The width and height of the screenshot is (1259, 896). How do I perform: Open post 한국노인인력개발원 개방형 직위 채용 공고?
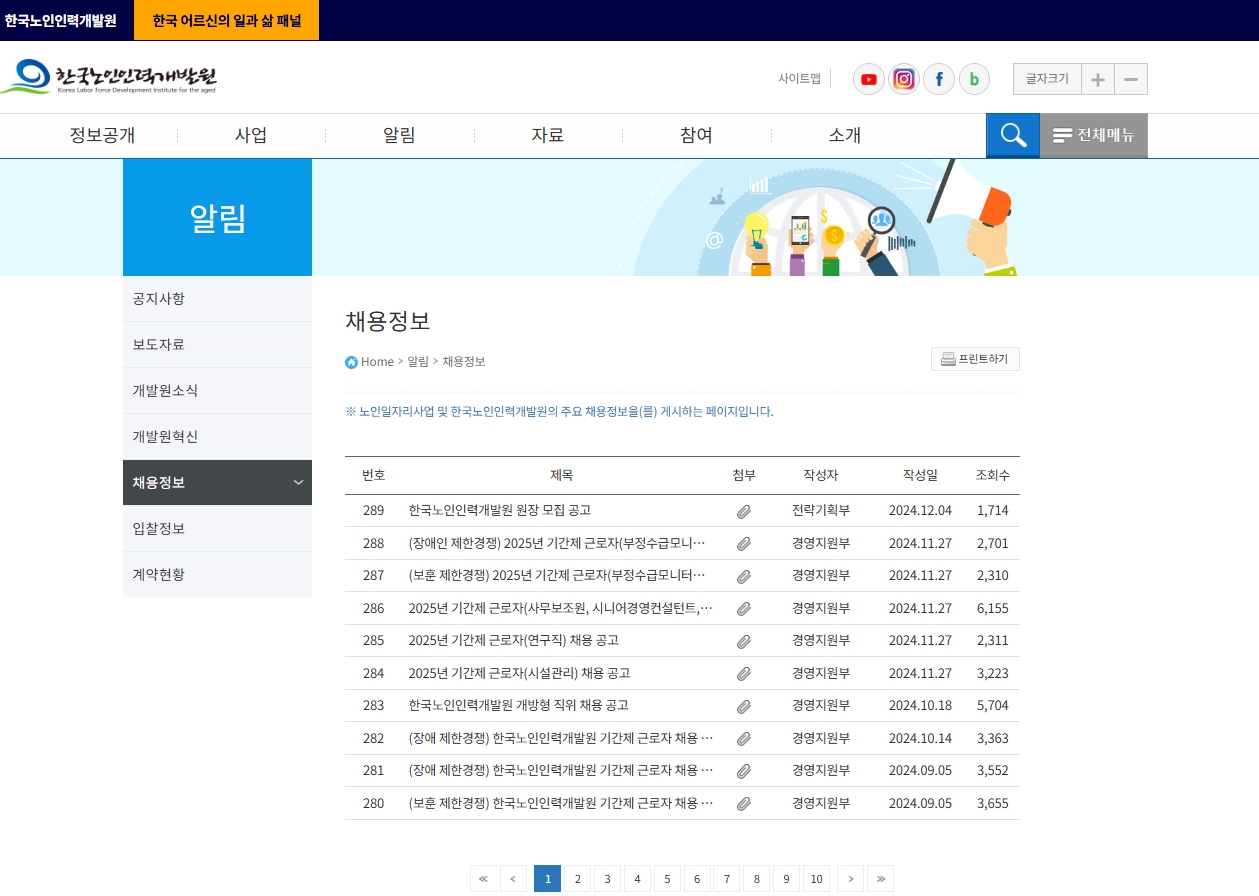(518, 705)
